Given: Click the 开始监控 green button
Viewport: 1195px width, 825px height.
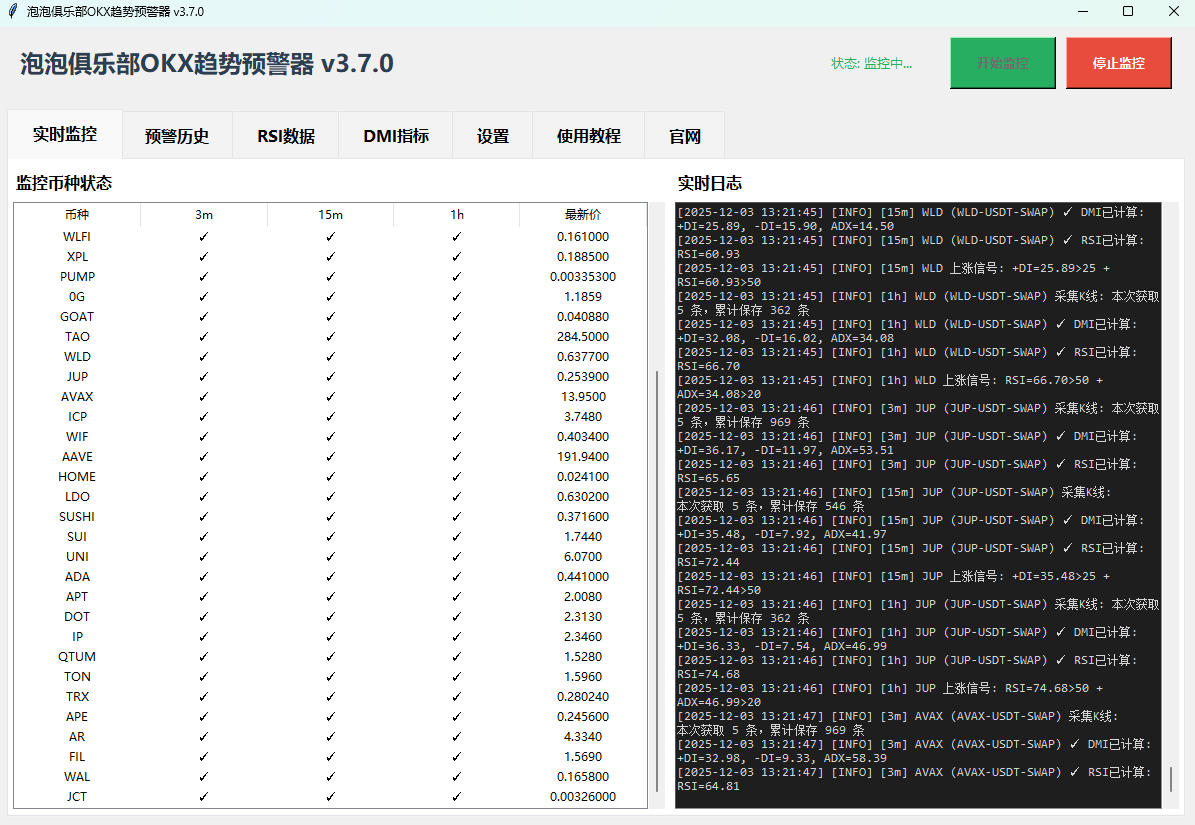Looking at the screenshot, I should (1002, 63).
